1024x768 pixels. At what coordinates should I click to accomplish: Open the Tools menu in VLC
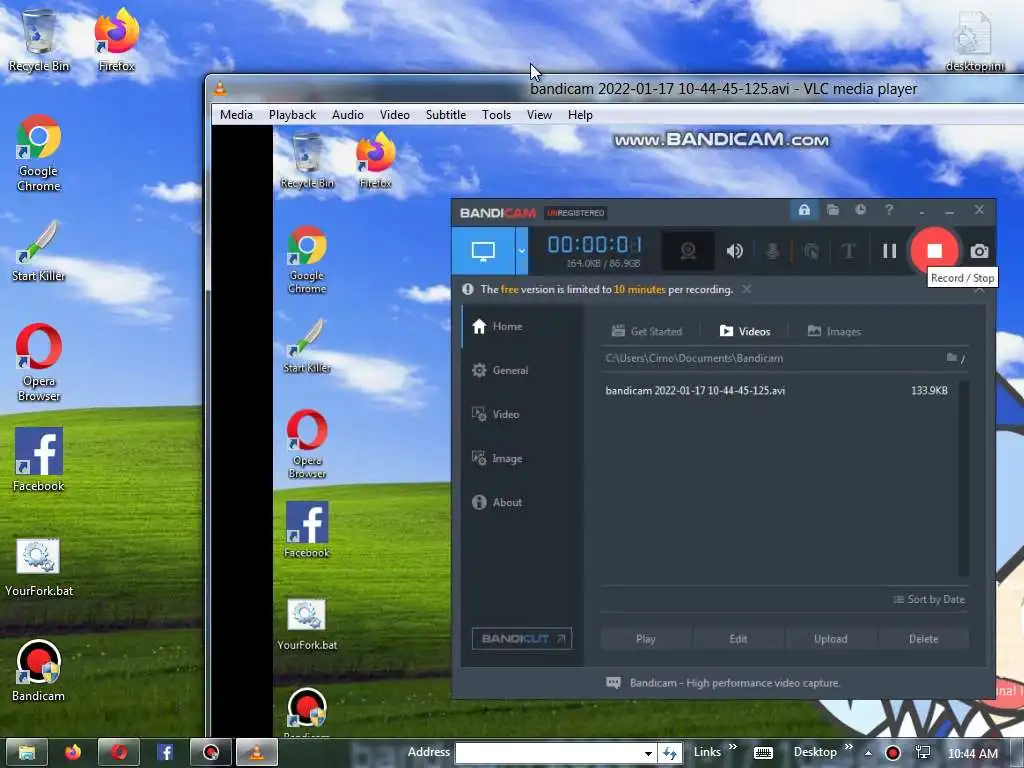496,115
